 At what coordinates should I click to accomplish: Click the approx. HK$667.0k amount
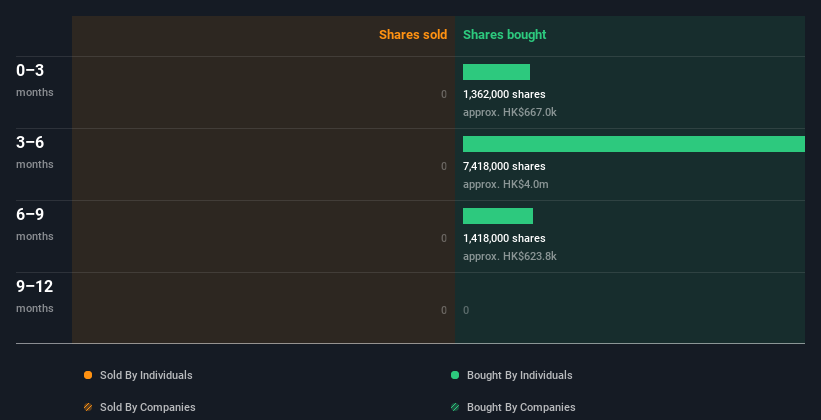pos(509,112)
